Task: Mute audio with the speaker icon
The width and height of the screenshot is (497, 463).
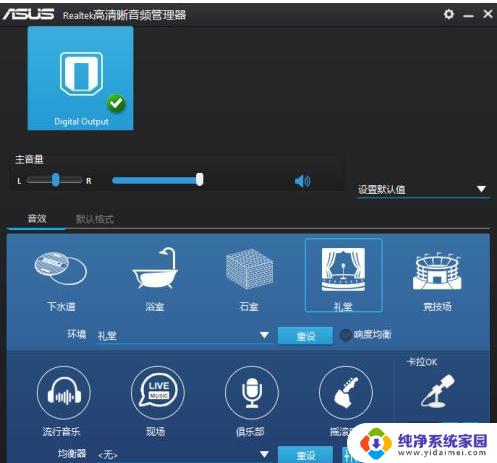Action: click(302, 181)
